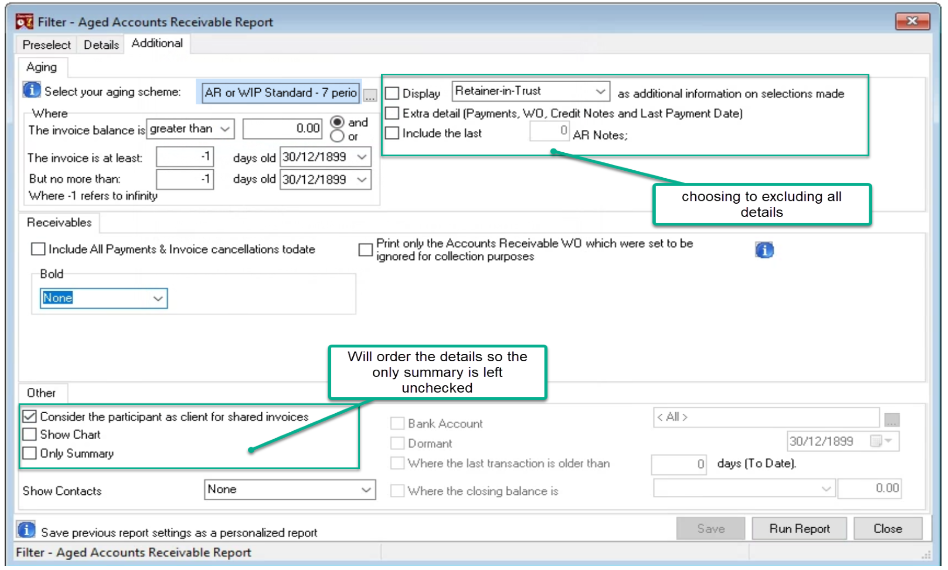The height and width of the screenshot is (570, 948).
Task: Toggle the Dormant checkbox
Action: [x=397, y=444]
